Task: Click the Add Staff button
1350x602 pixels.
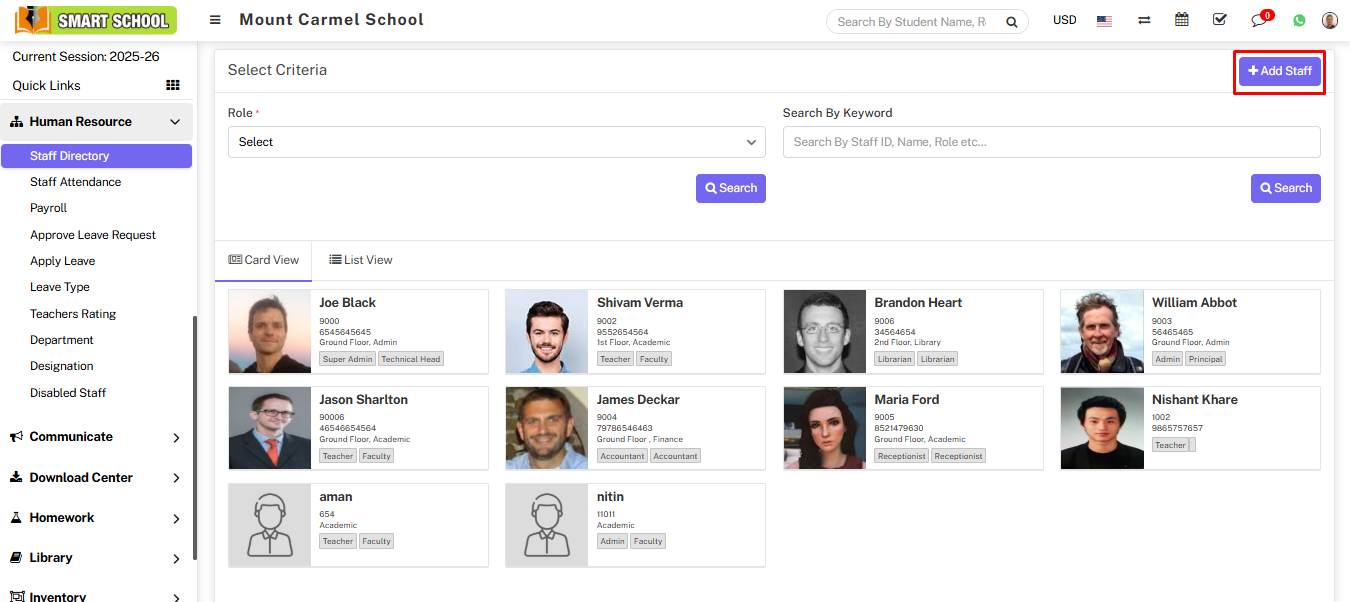Action: [1279, 70]
